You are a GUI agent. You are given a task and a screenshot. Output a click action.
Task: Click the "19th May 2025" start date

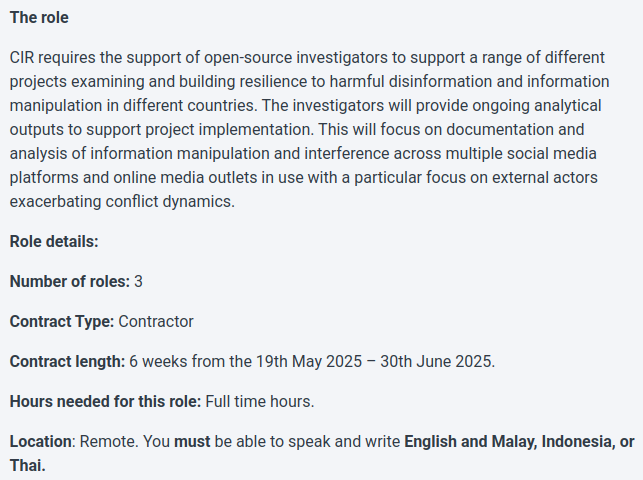[309, 362]
